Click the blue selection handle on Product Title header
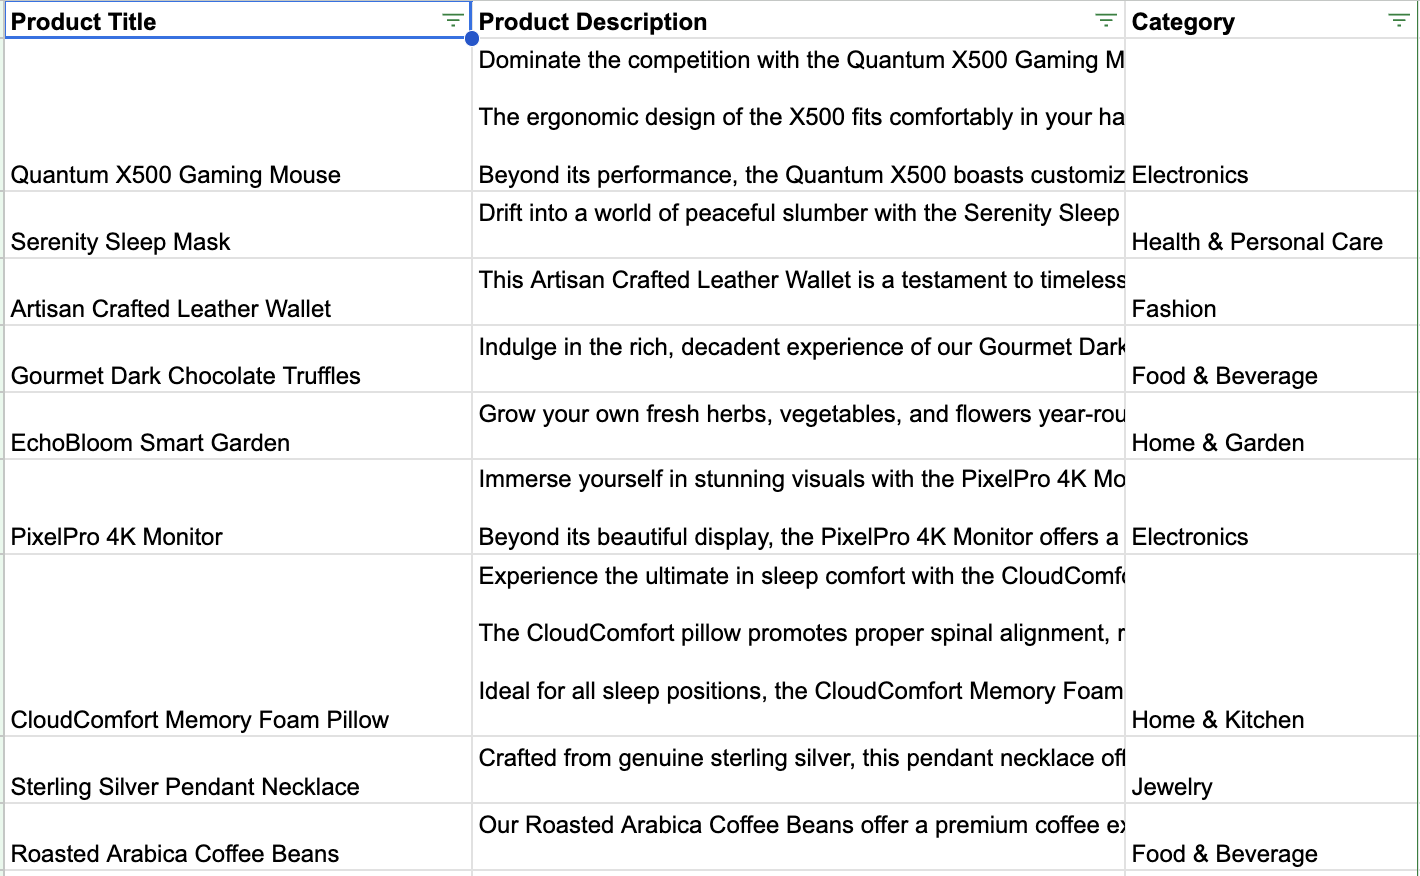 [472, 37]
